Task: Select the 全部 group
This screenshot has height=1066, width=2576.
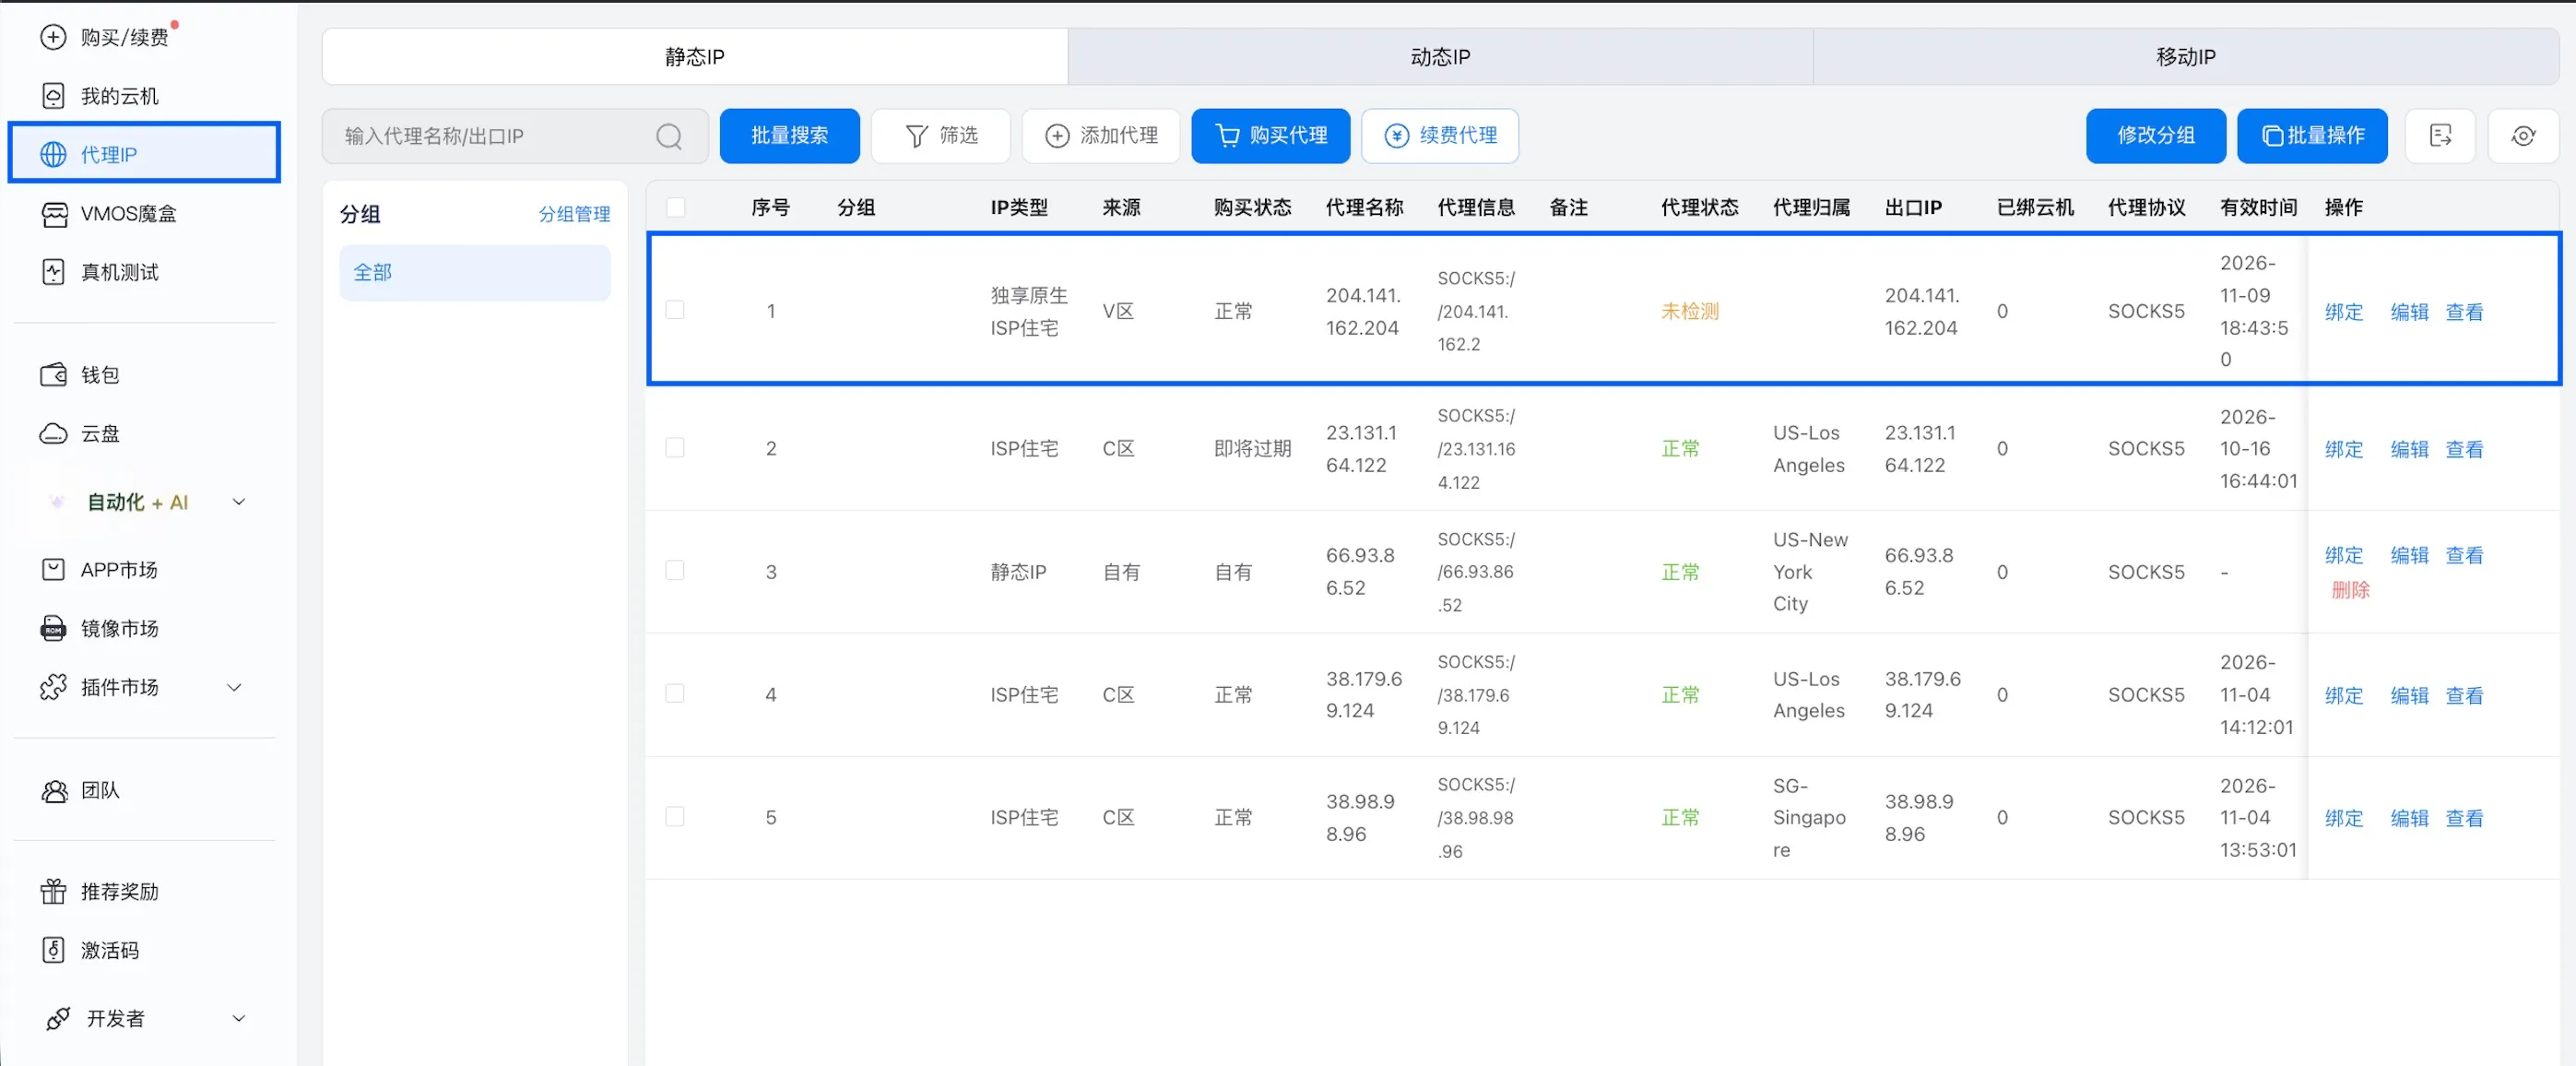Action: pos(475,272)
